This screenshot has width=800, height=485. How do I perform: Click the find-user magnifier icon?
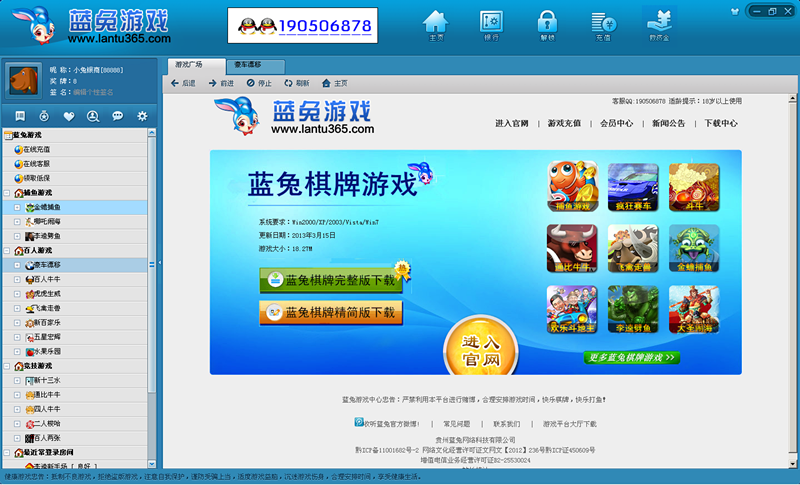pos(93,116)
